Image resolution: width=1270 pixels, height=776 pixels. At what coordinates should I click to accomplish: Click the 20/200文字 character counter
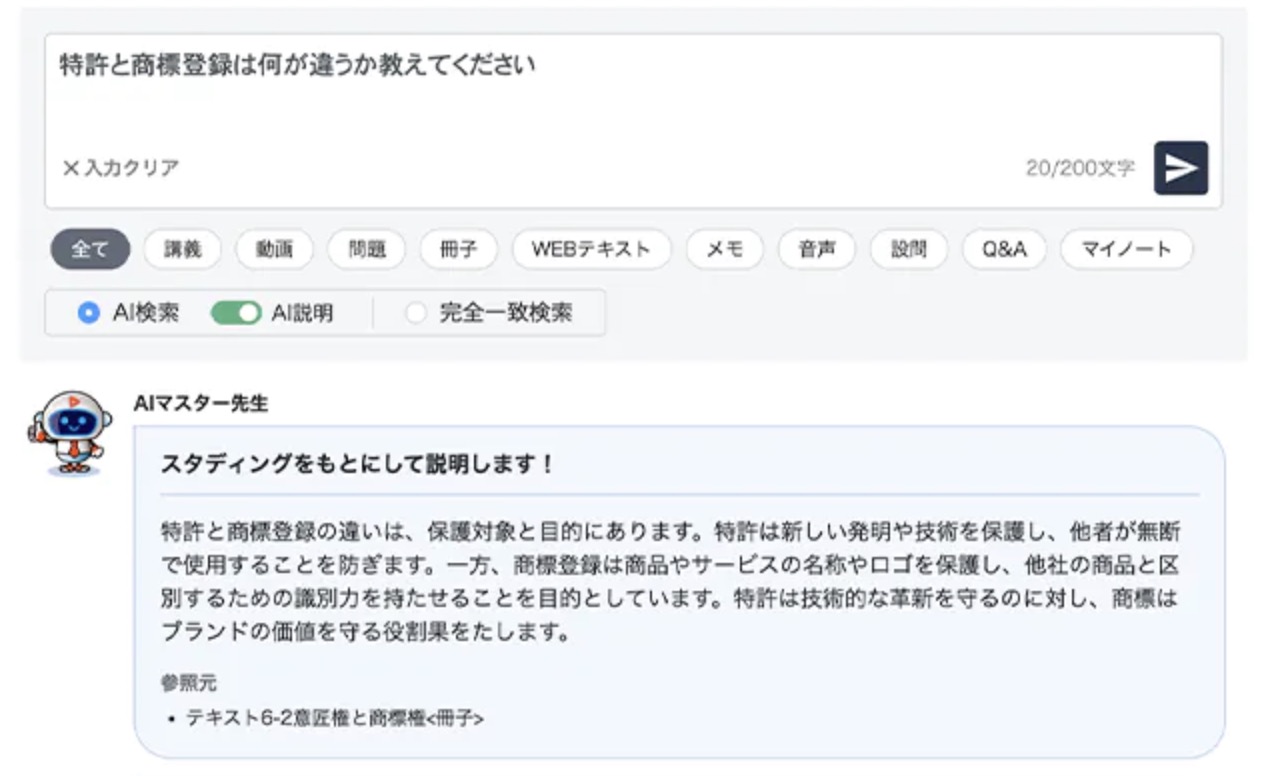pos(1080,168)
